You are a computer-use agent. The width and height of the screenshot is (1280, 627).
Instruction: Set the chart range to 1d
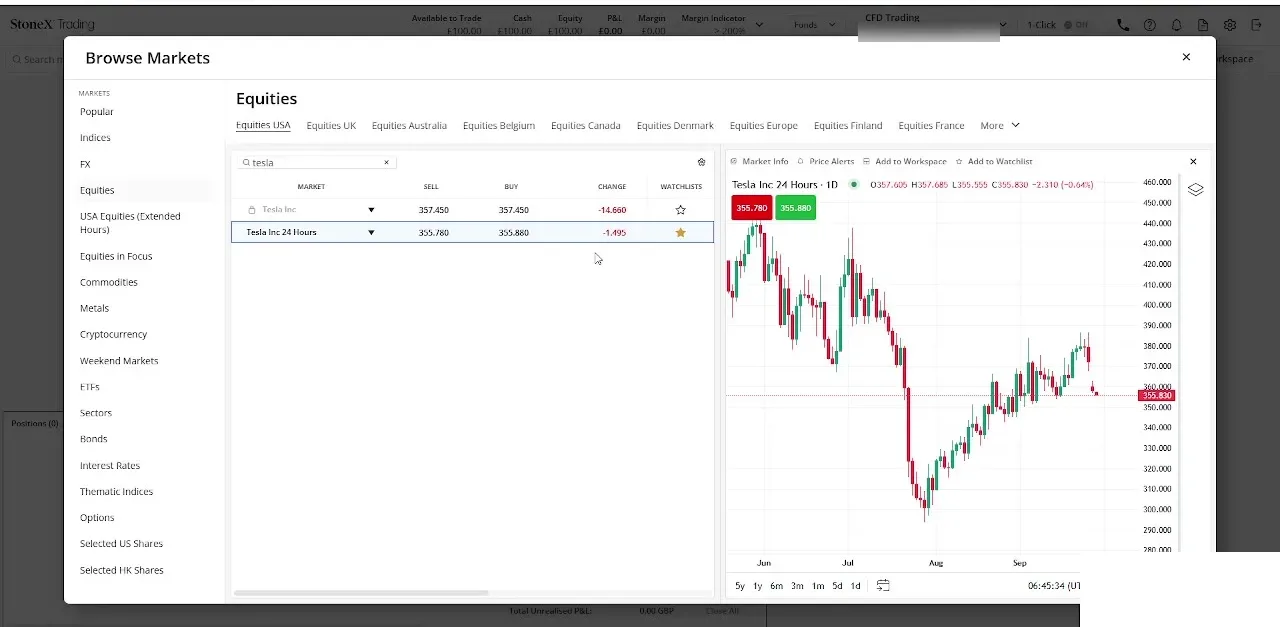[x=855, y=586]
